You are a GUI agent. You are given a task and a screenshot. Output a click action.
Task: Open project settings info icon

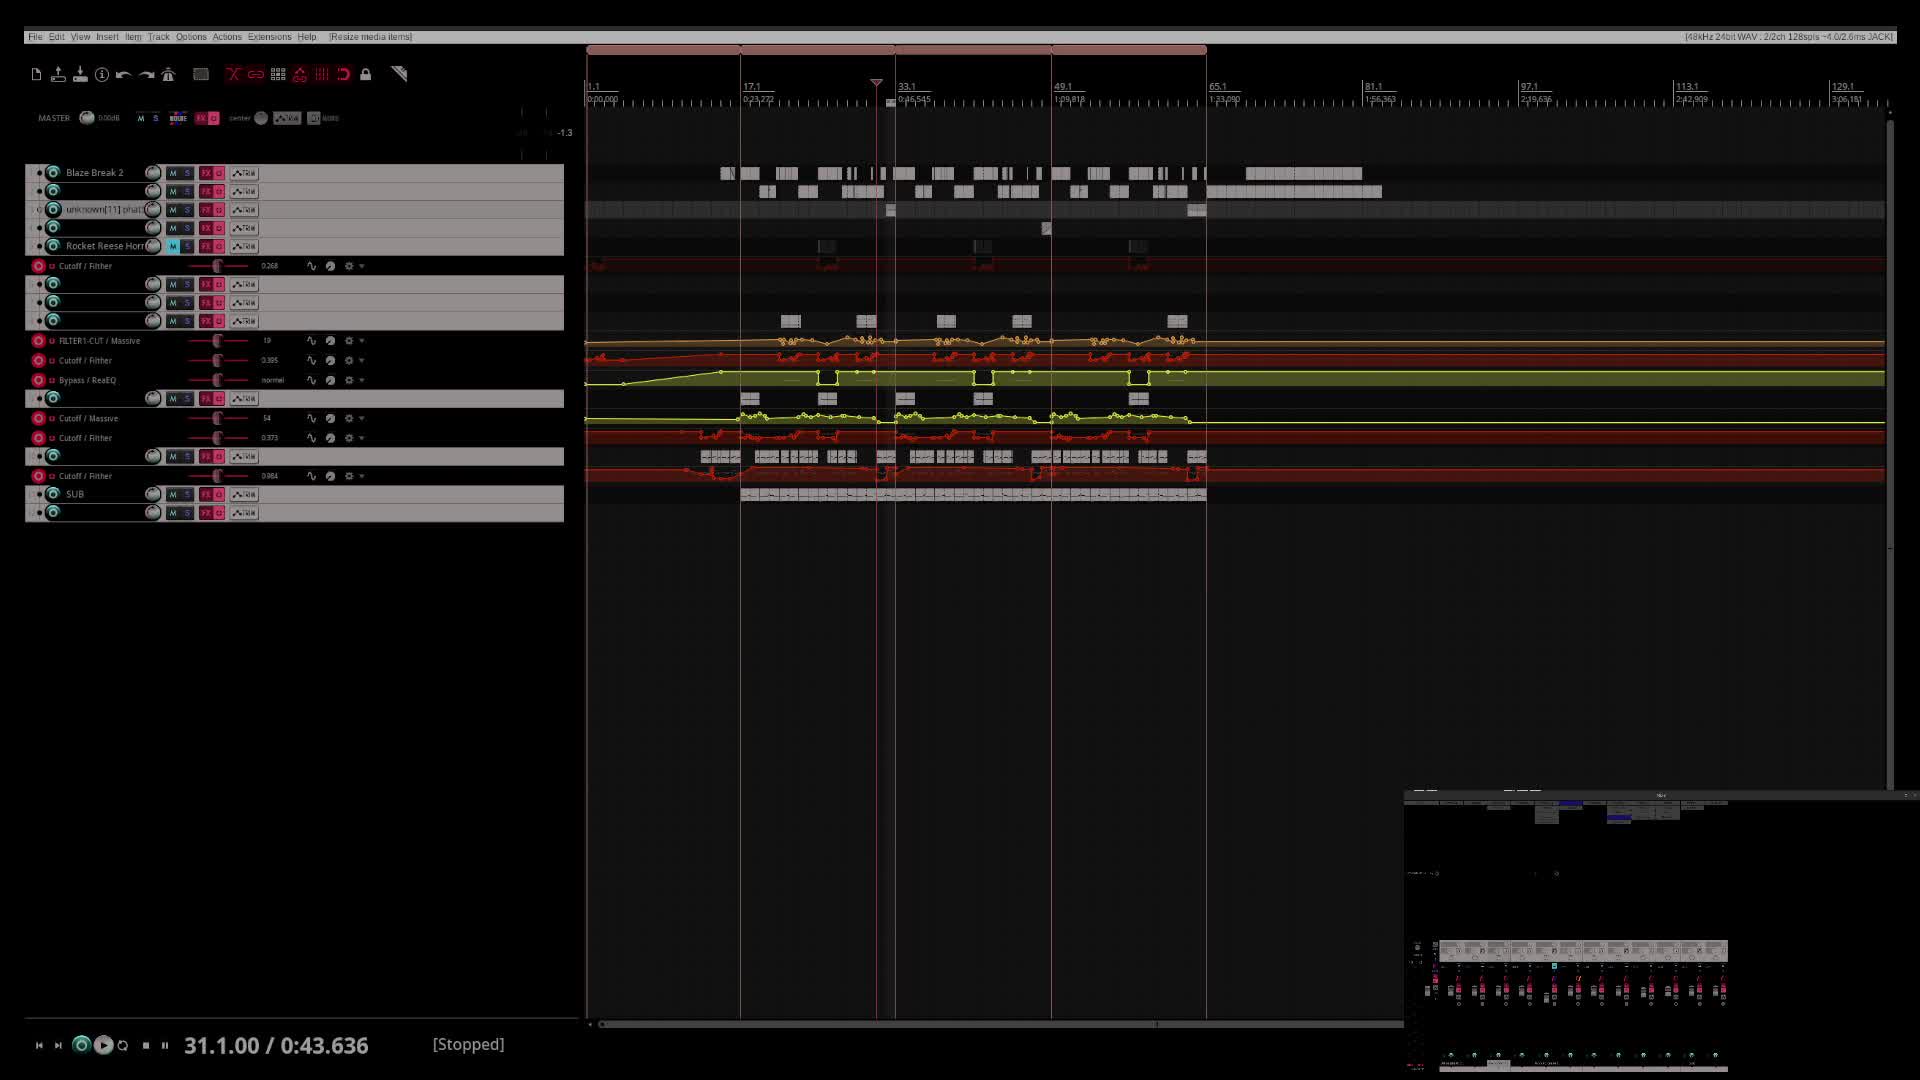tap(102, 74)
